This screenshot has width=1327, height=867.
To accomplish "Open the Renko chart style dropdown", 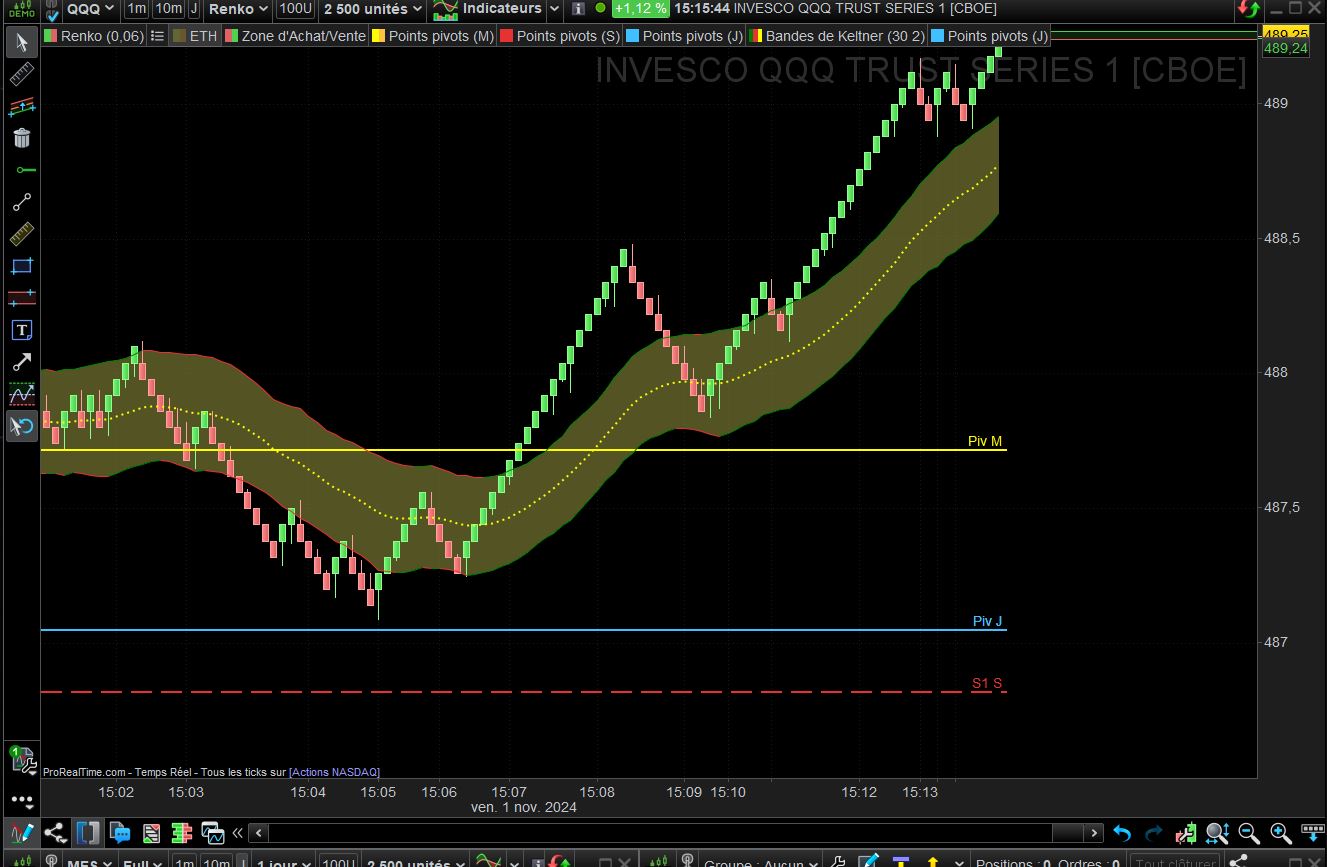I will 238,9.
